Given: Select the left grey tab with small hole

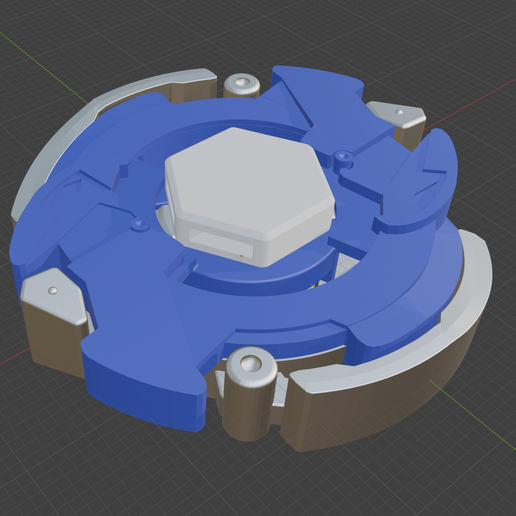Looking at the screenshot, I should 53,297.
